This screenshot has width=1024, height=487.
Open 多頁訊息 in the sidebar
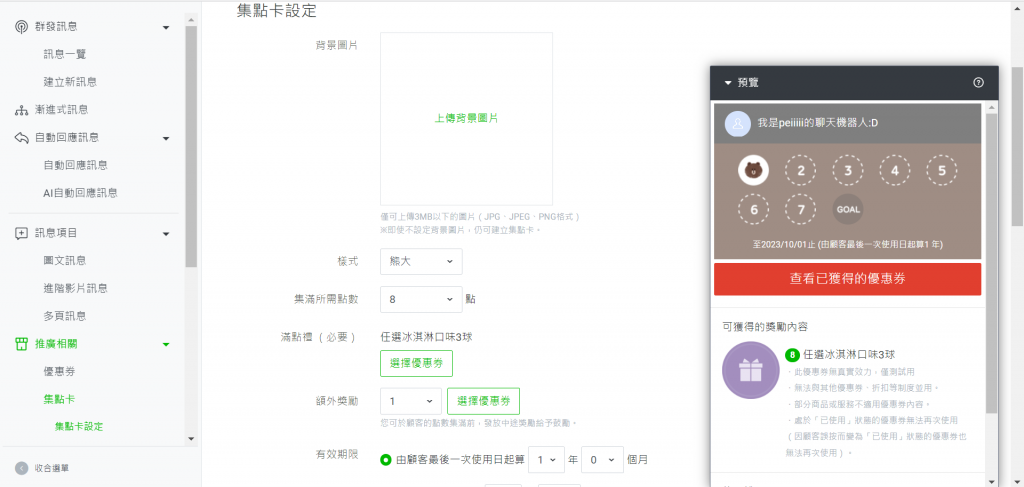[x=65, y=316]
